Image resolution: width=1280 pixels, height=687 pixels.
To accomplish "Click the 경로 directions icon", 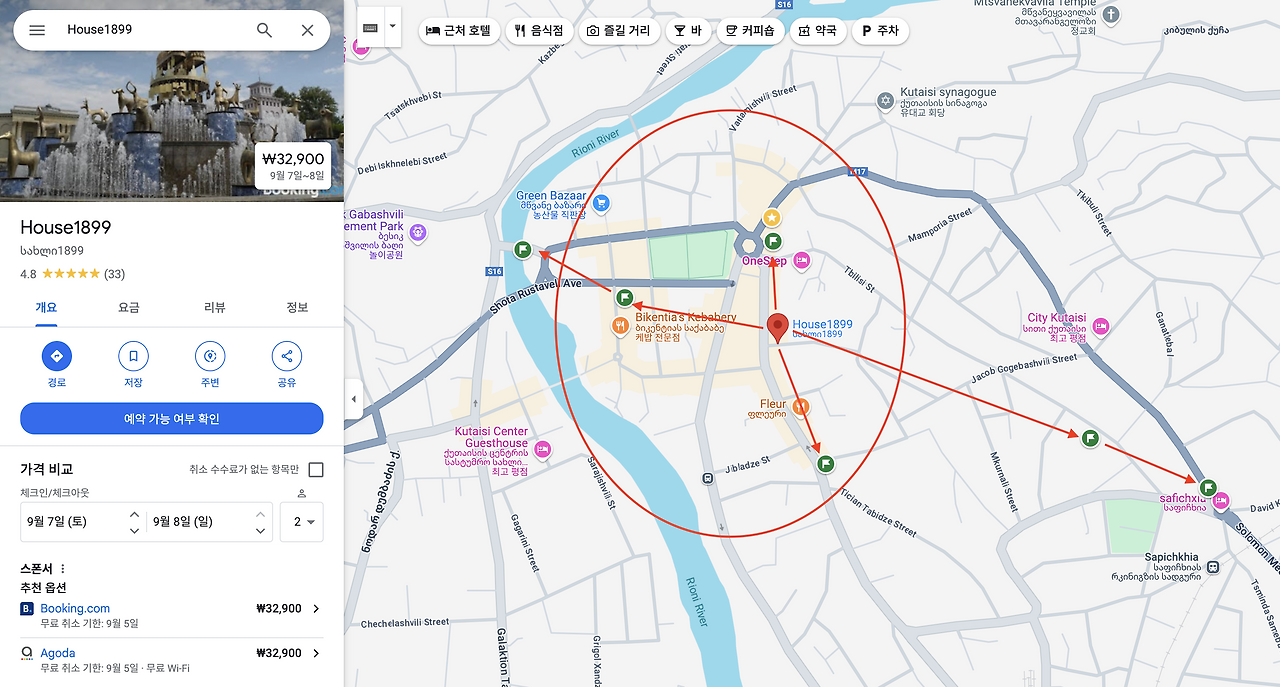I will coord(56,356).
